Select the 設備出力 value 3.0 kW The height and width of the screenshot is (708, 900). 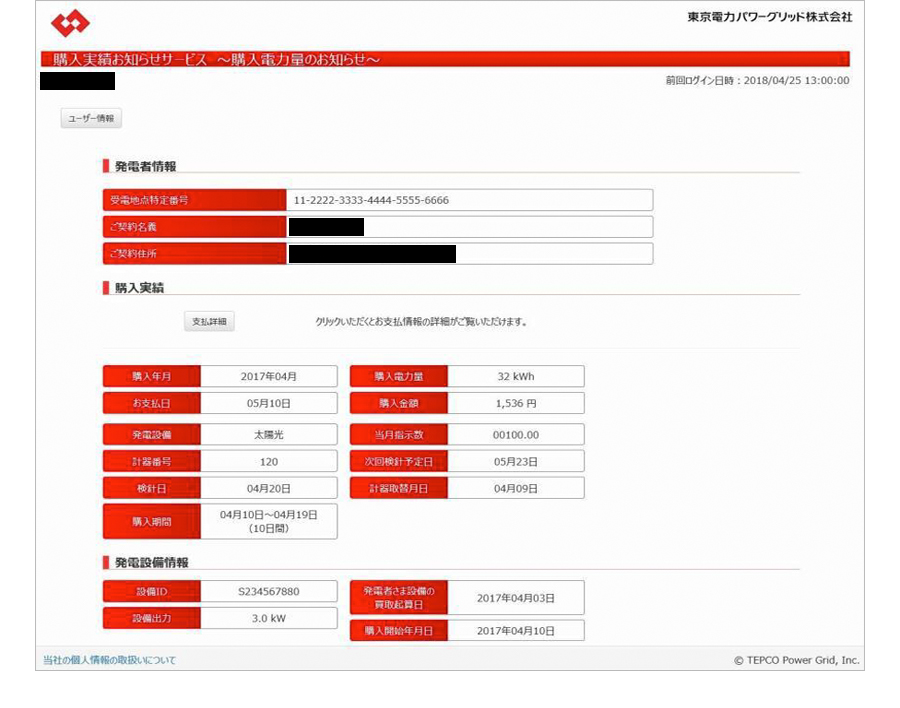pyautogui.click(x=268, y=618)
